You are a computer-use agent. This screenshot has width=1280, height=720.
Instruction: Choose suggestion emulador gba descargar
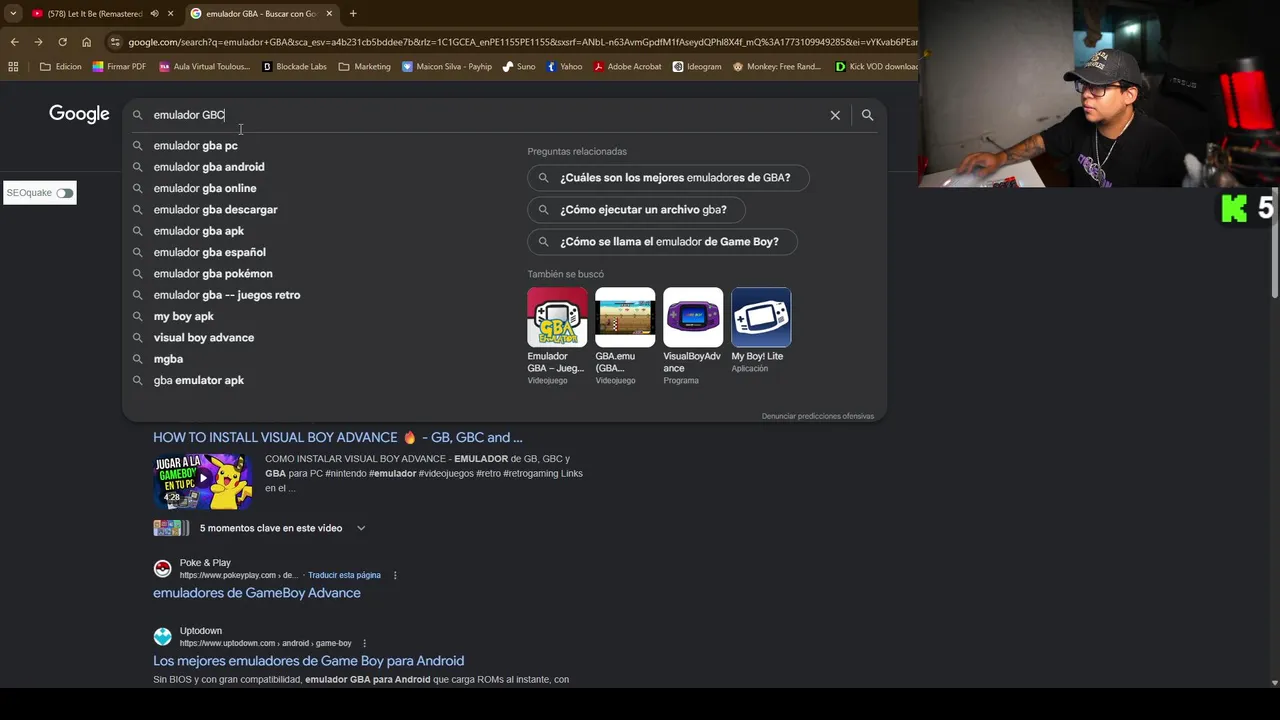[x=215, y=210]
